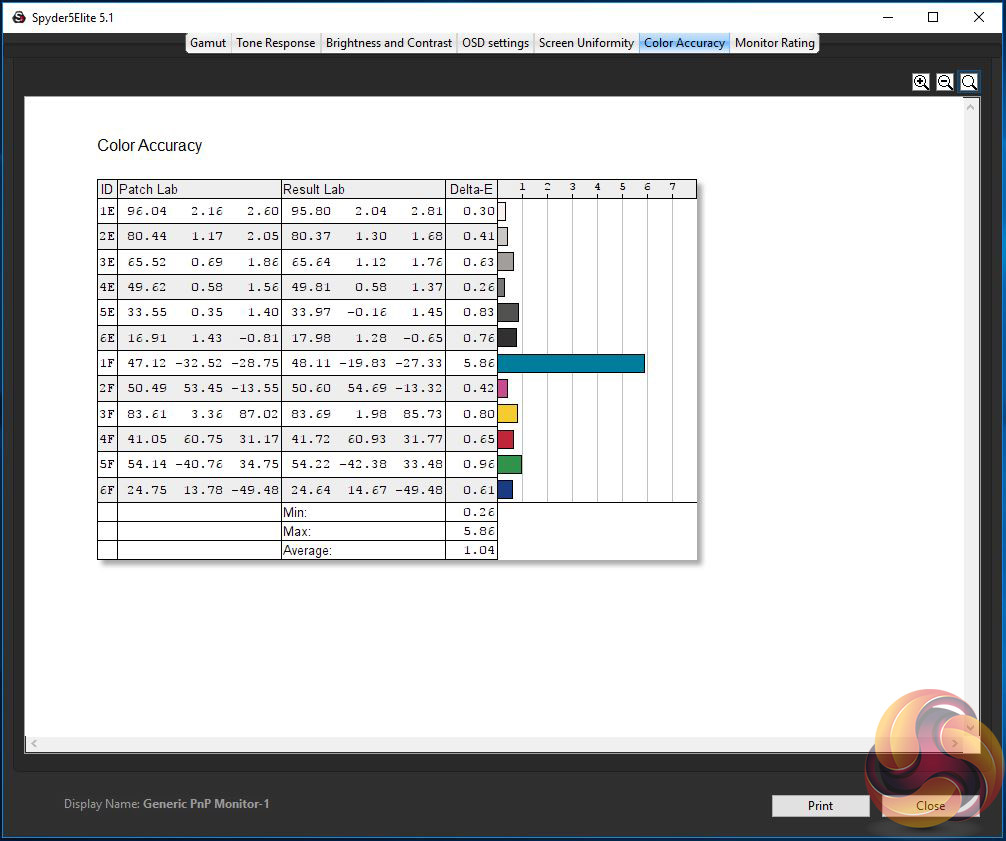Click the Spyder5Elite logo in title bar
This screenshot has width=1006, height=841.
[19, 17]
